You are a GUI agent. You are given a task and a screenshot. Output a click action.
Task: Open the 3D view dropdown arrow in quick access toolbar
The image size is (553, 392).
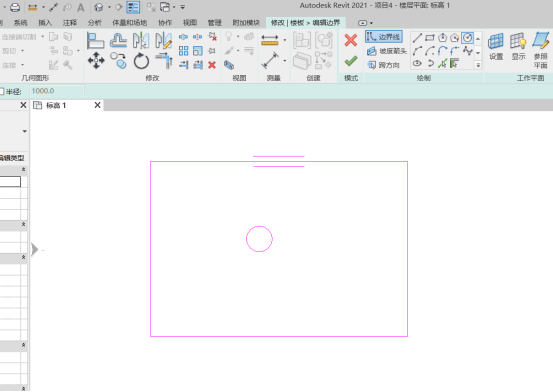coord(109,7)
